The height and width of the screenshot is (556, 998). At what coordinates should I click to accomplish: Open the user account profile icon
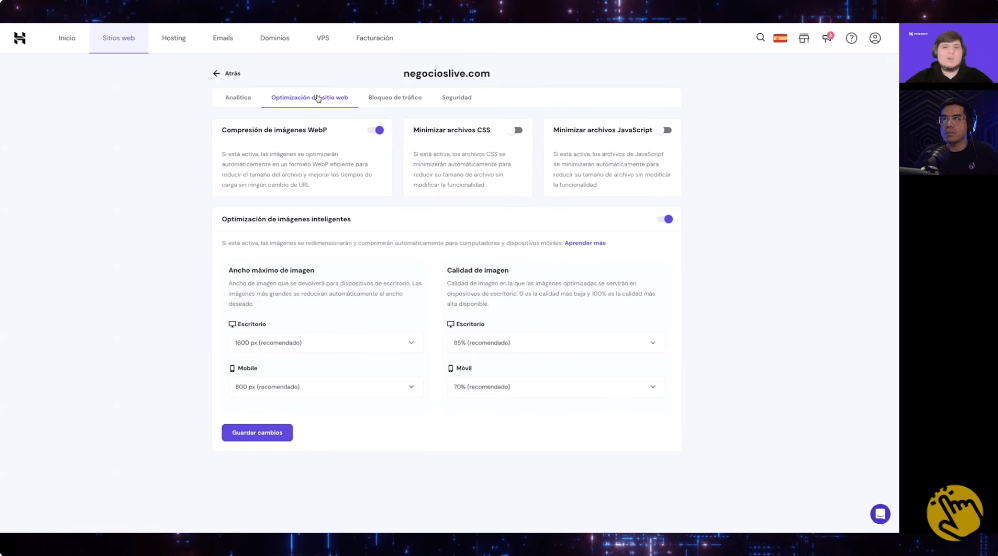pos(875,38)
